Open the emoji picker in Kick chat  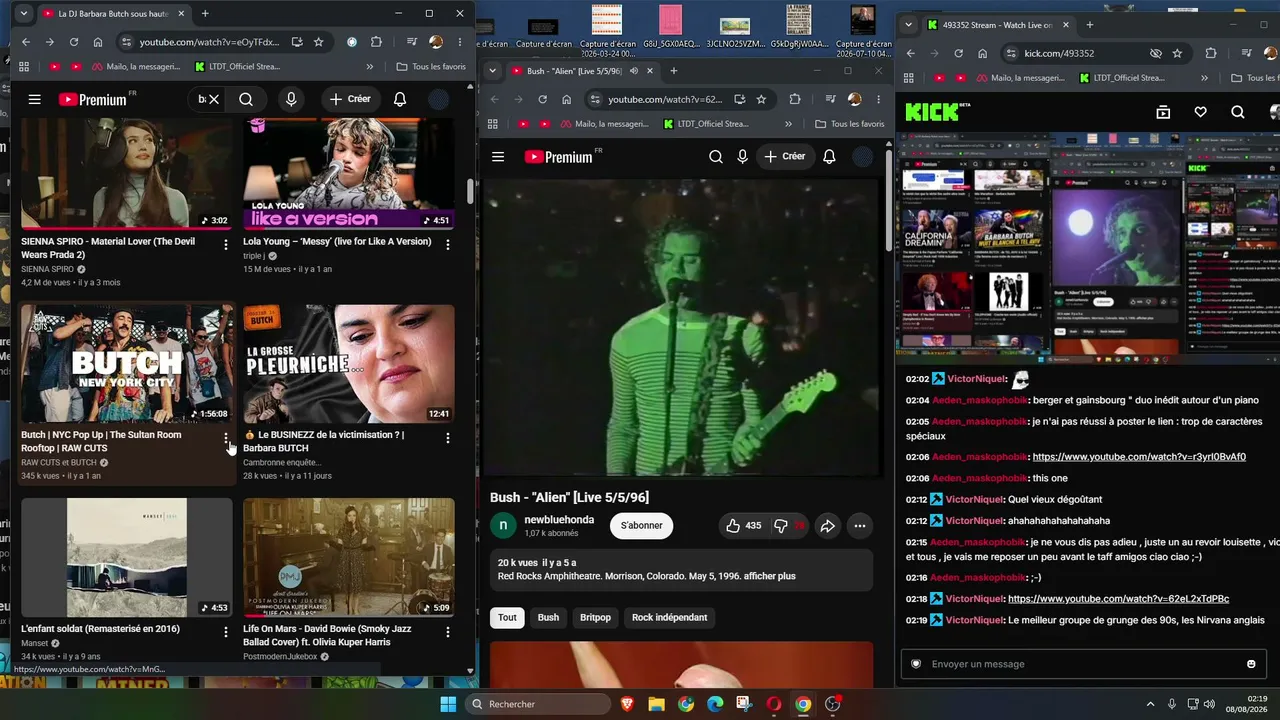click(1251, 664)
